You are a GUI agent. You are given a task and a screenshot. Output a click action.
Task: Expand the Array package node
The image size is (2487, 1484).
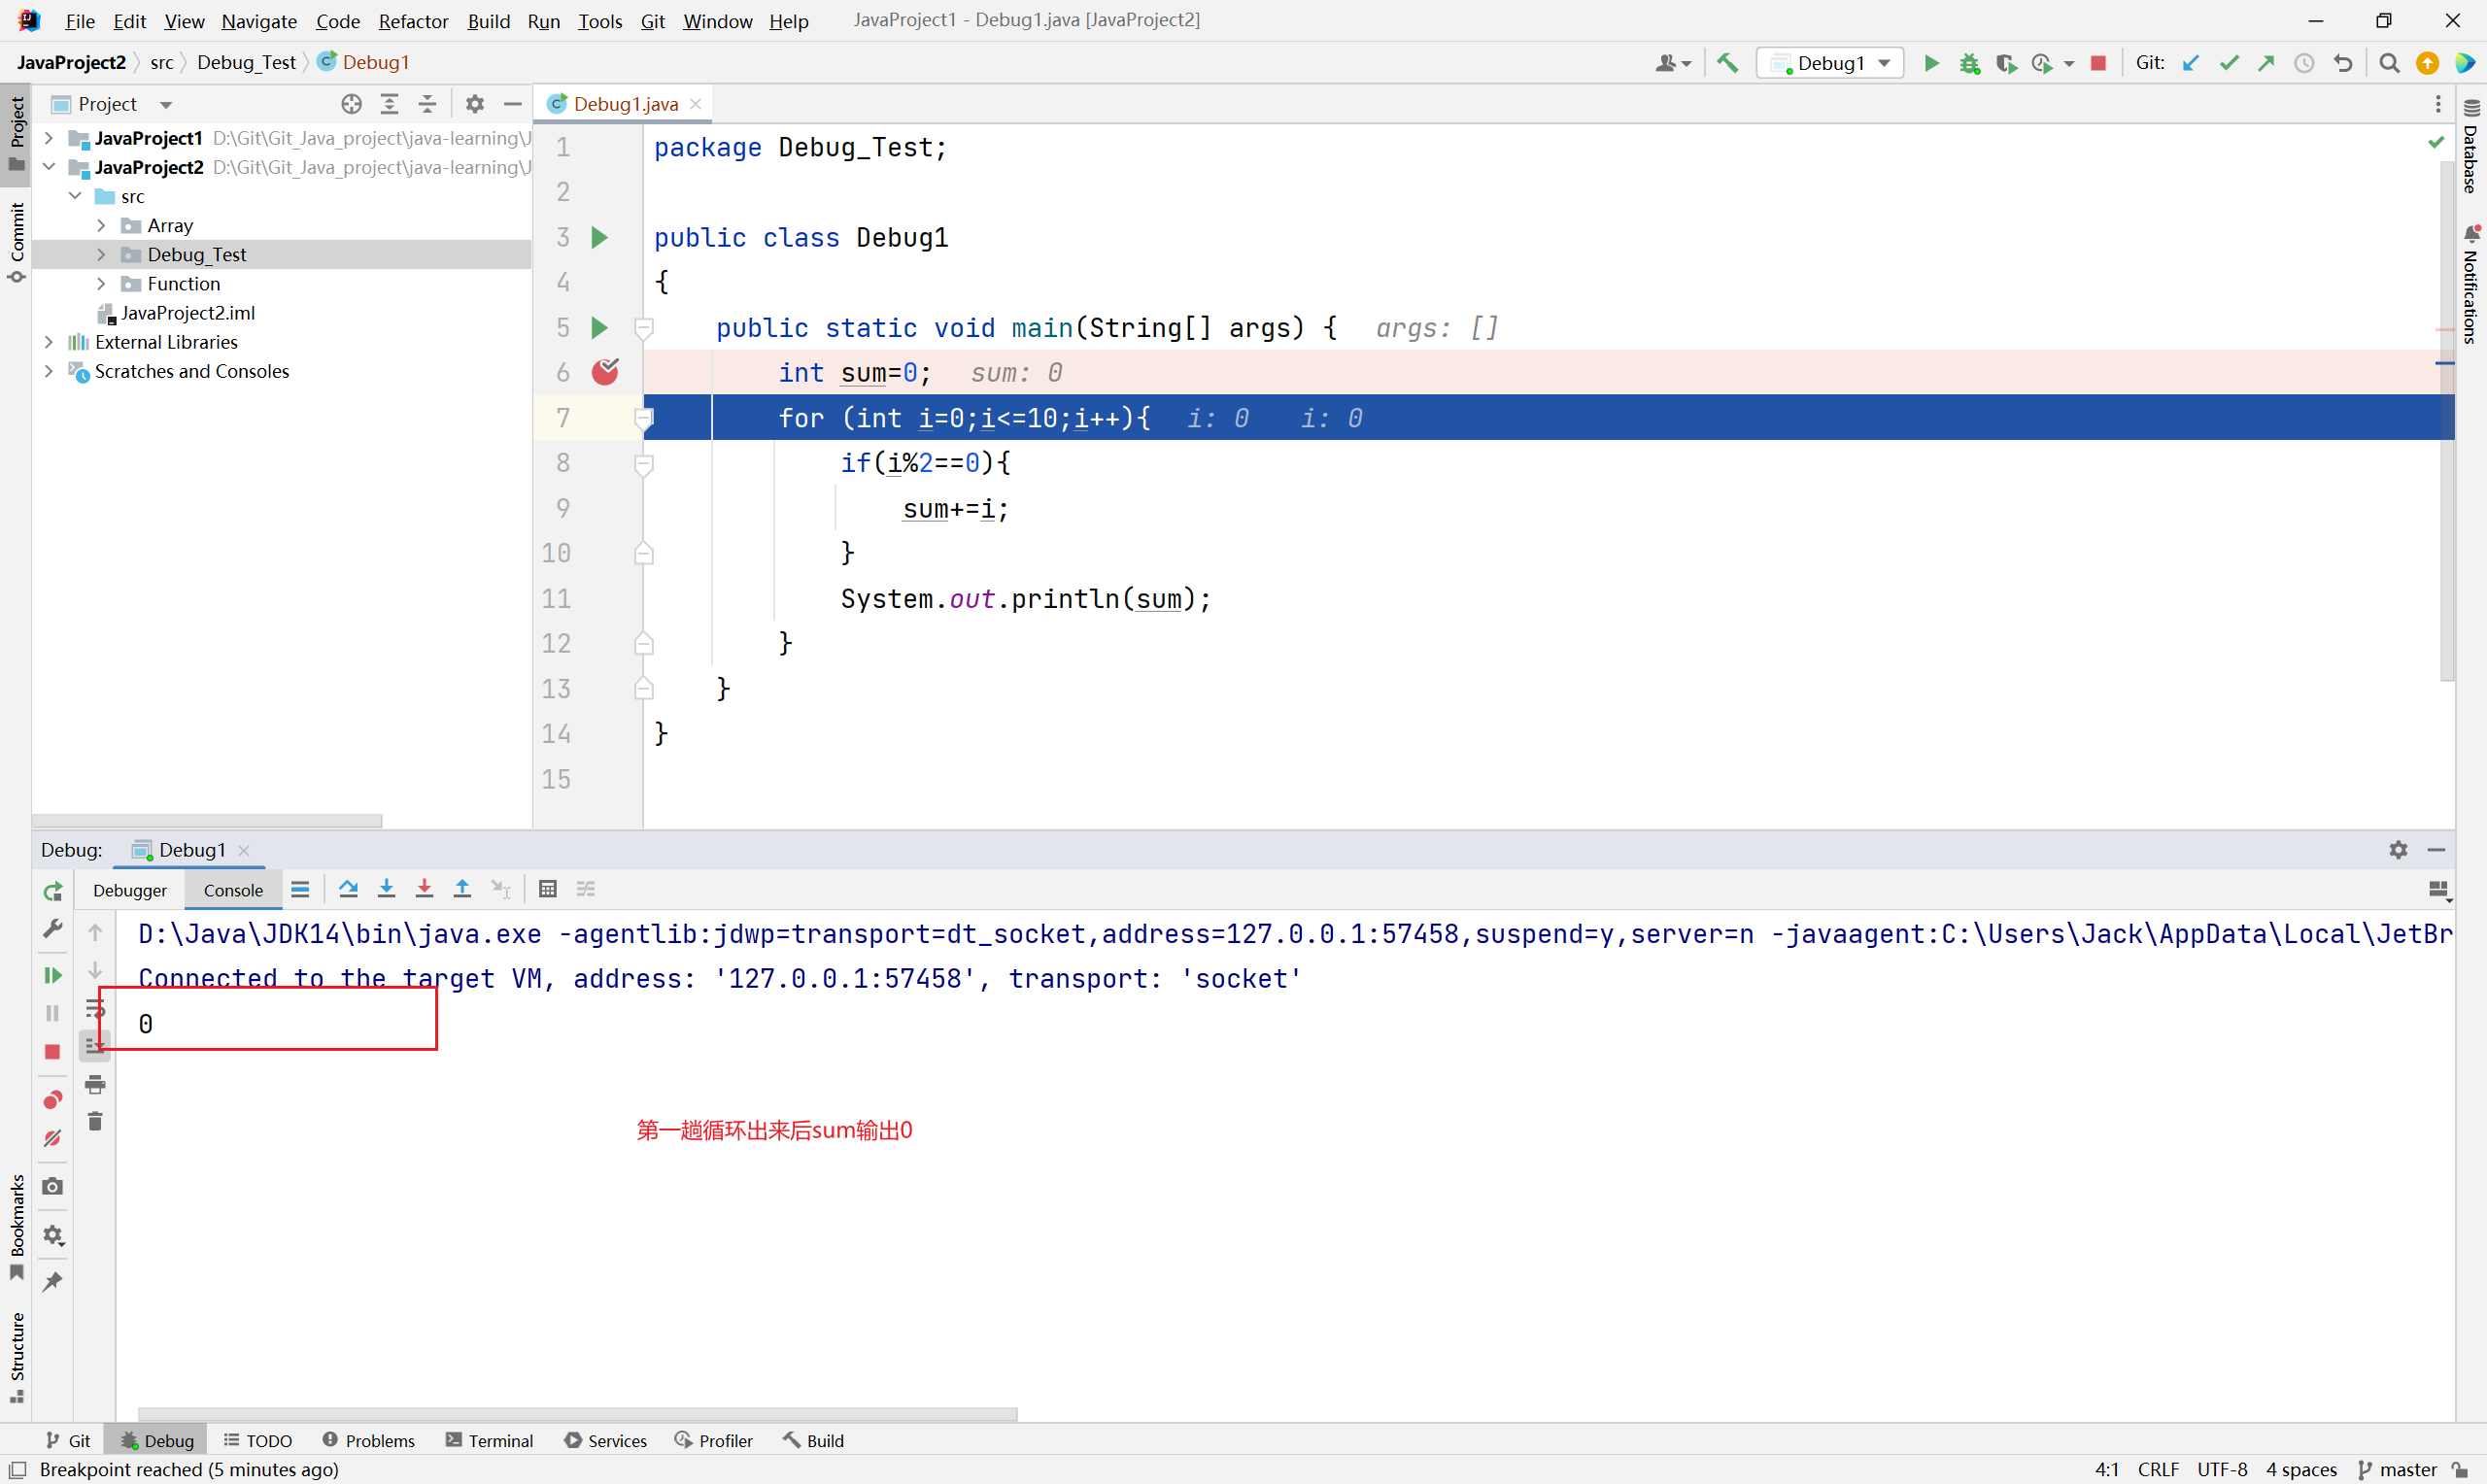tap(101, 225)
